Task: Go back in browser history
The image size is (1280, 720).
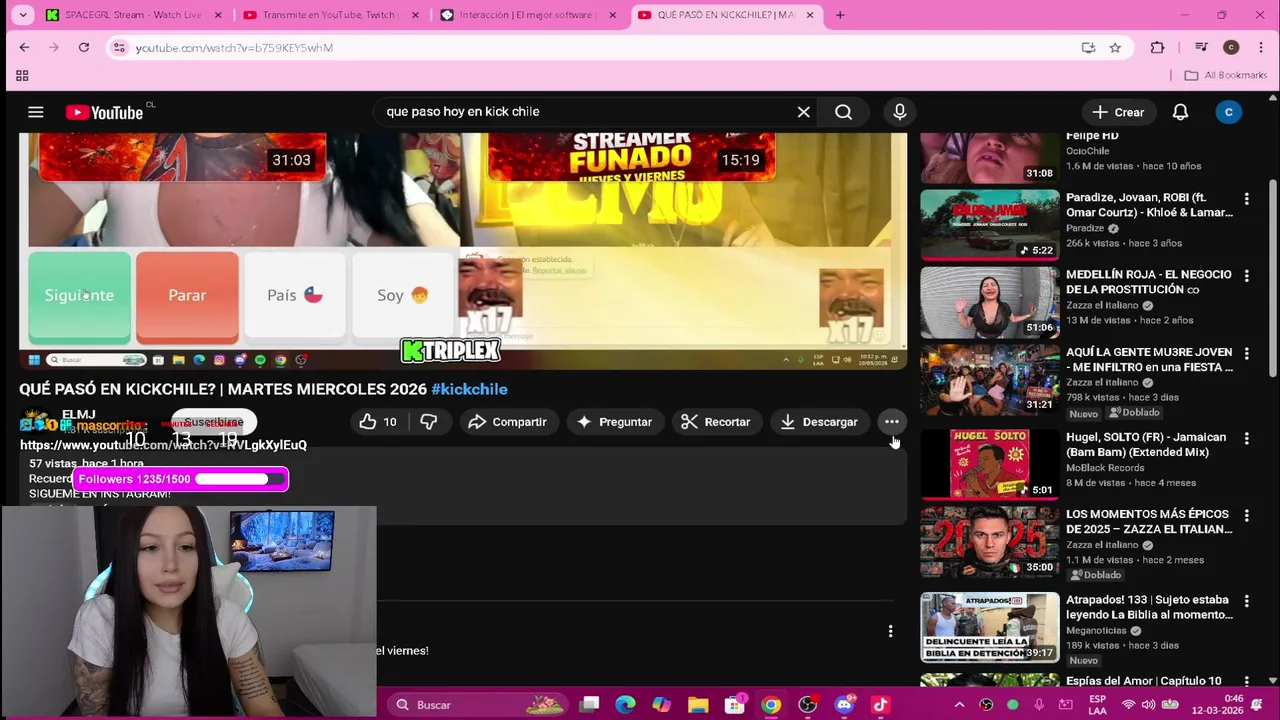Action: (25, 47)
